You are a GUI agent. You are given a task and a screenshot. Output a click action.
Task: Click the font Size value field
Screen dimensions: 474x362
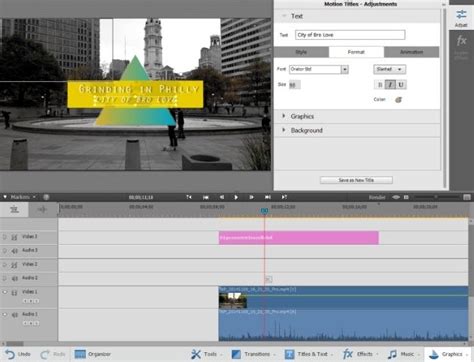[x=294, y=85]
